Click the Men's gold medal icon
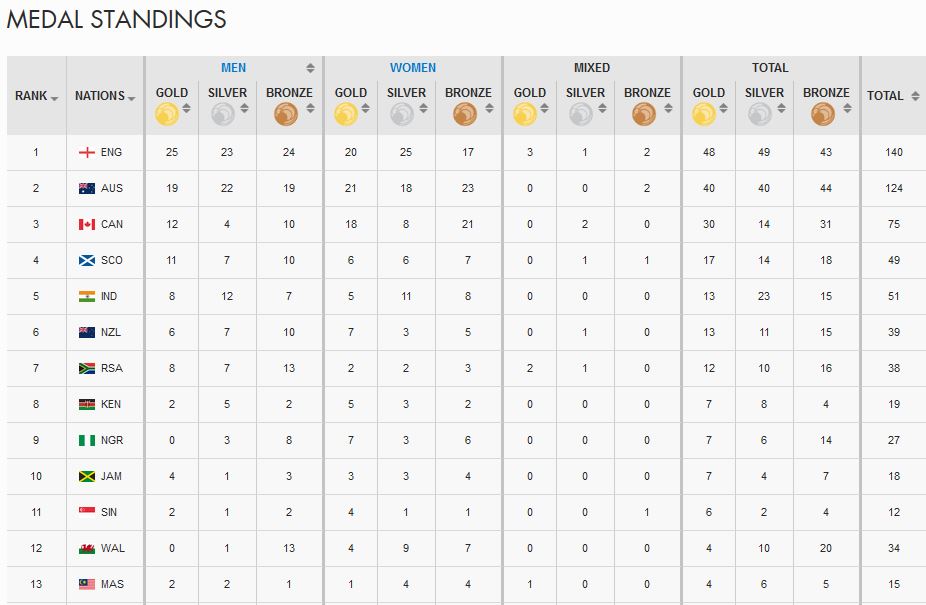The width and height of the screenshot is (926, 605). pos(167,114)
